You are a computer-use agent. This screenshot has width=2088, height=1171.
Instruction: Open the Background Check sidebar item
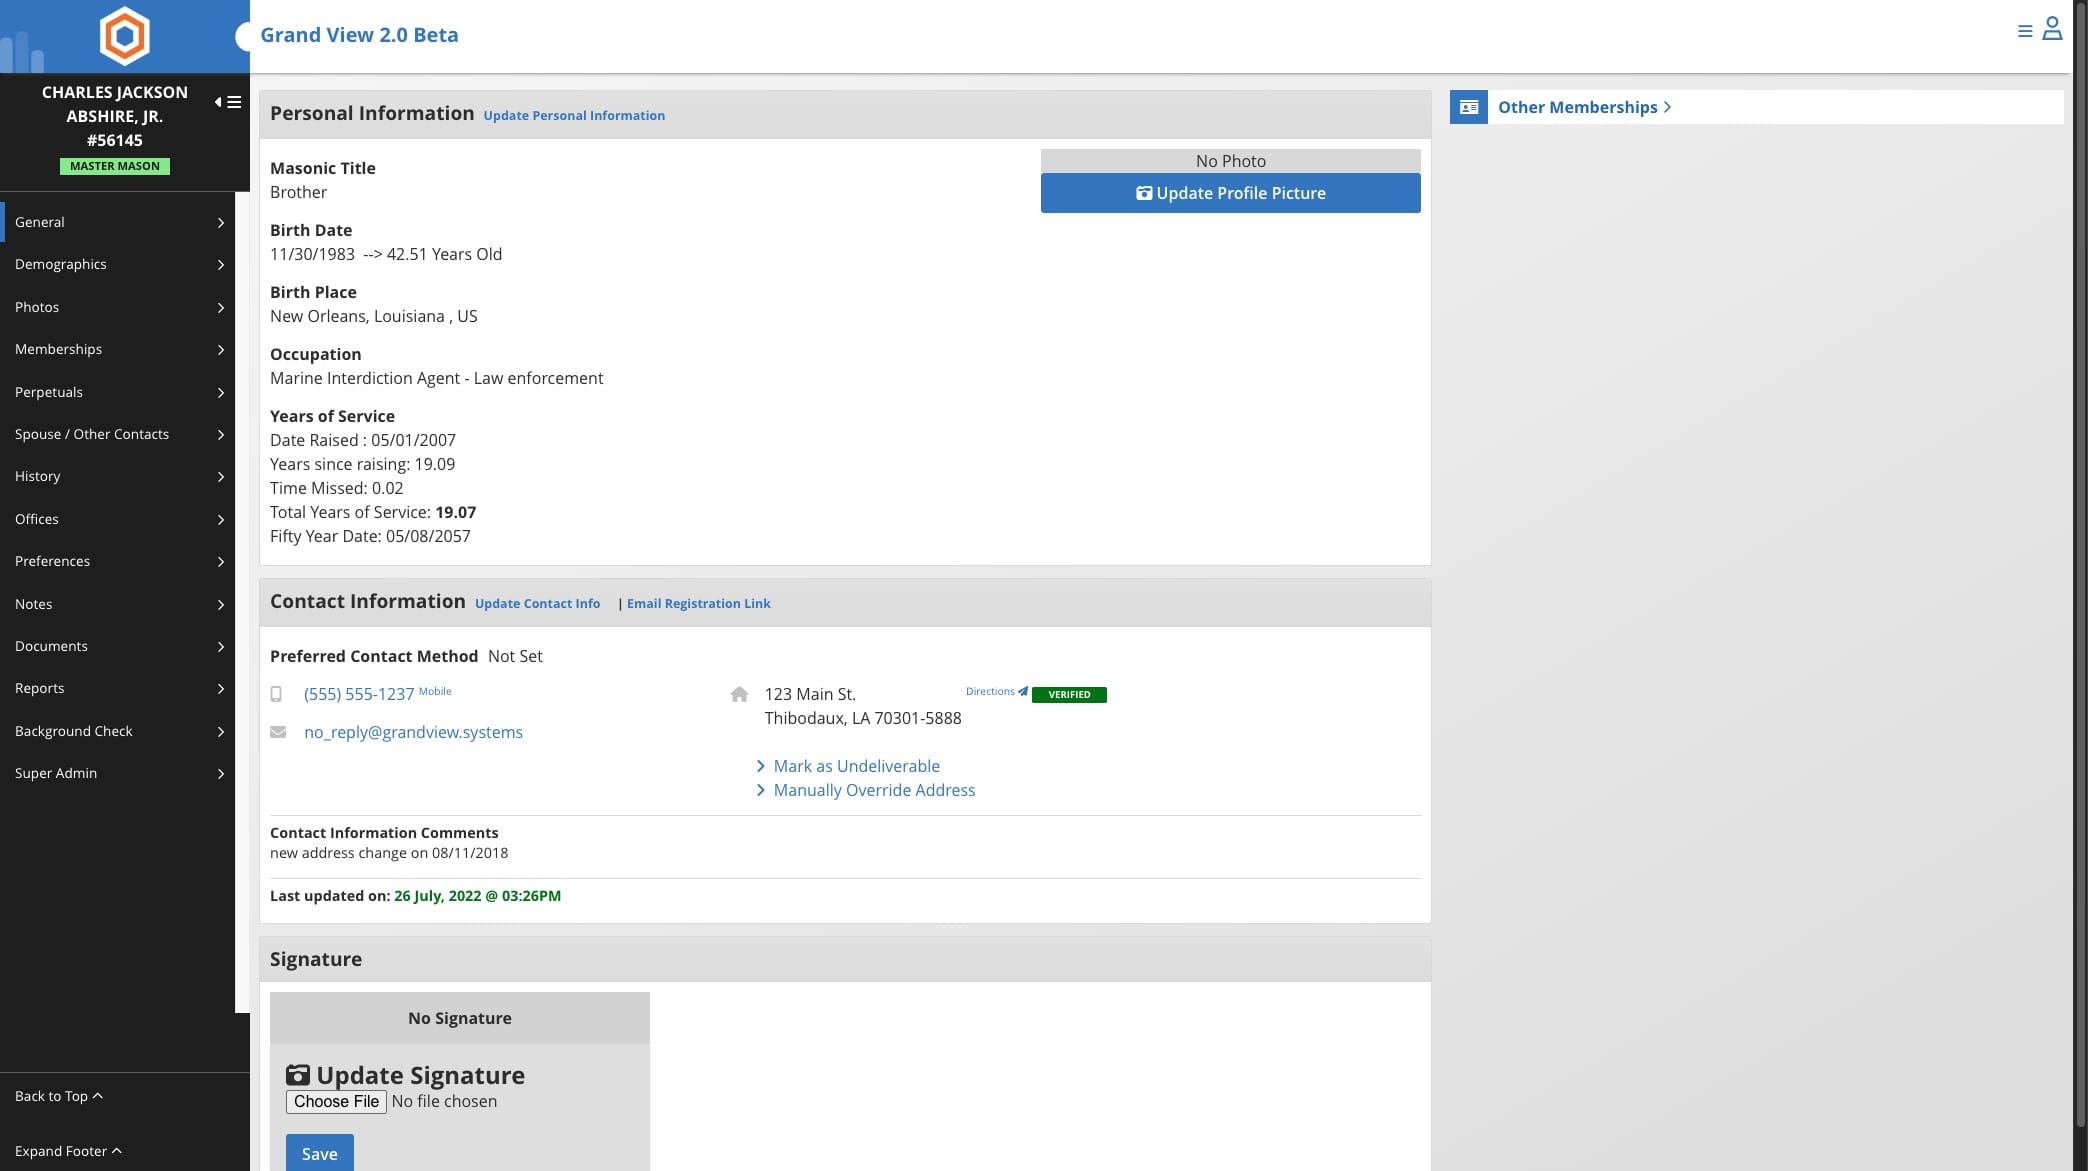pyautogui.click(x=118, y=731)
